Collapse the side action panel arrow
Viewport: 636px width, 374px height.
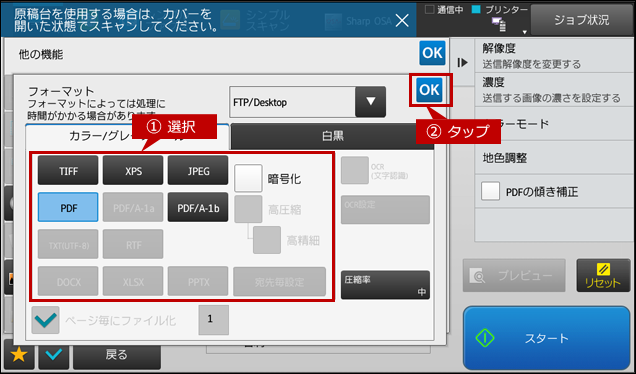pos(462,62)
